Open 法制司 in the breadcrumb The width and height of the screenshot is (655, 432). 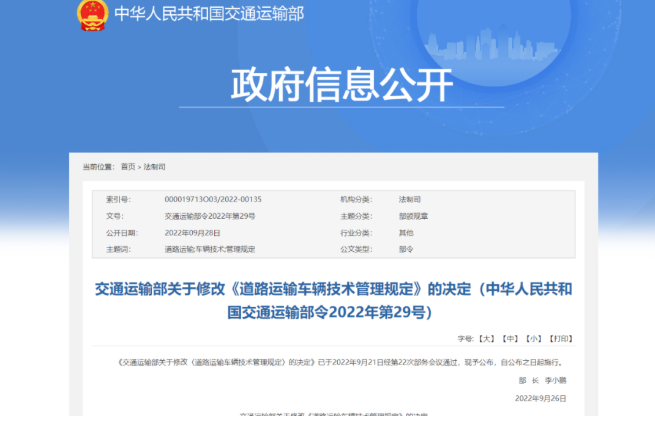coord(155,166)
